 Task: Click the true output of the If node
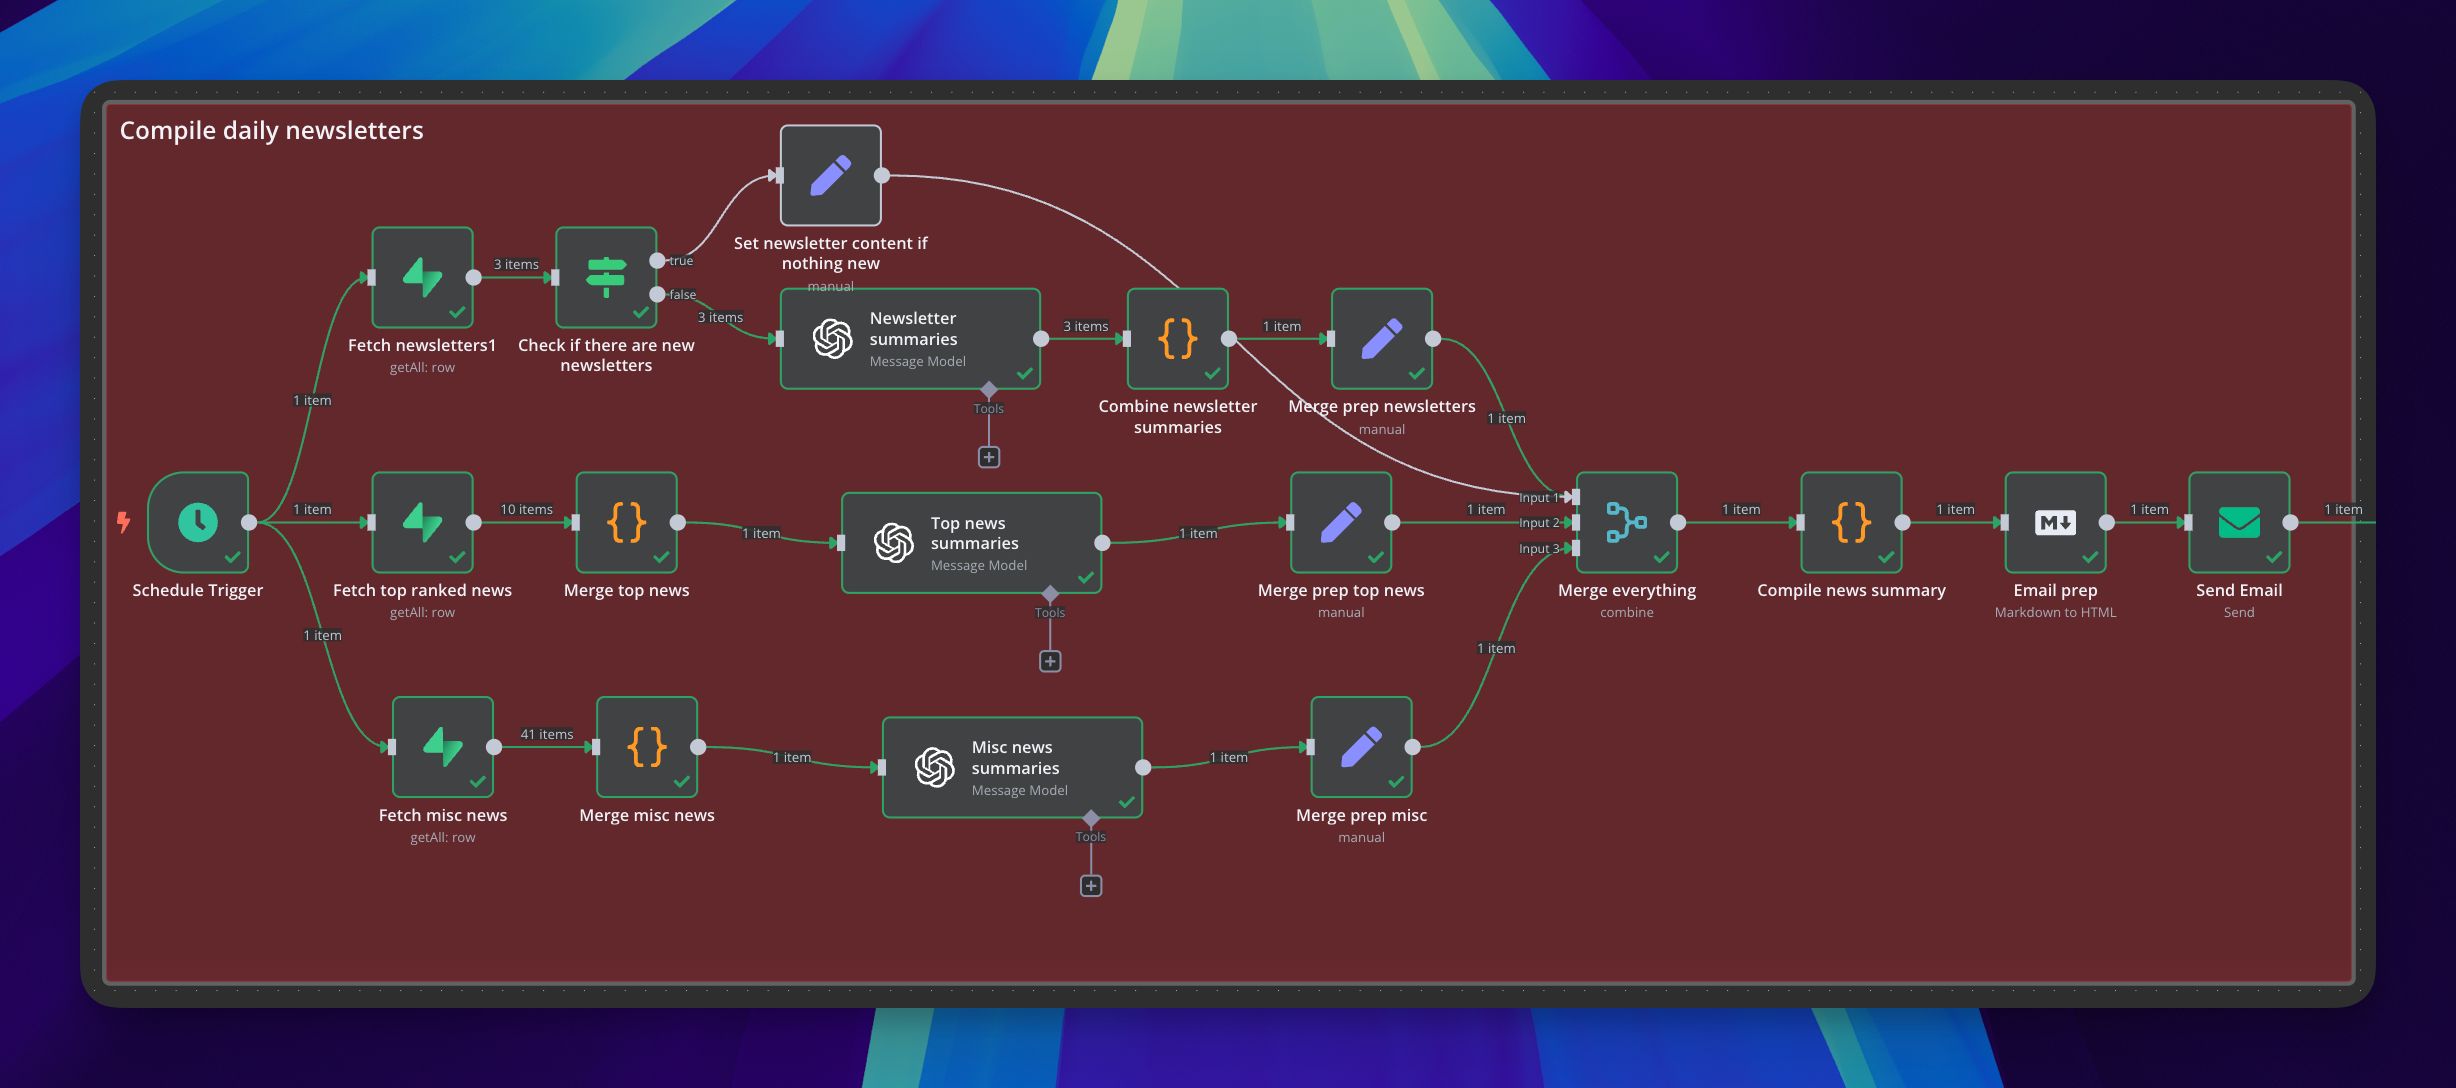coord(657,260)
